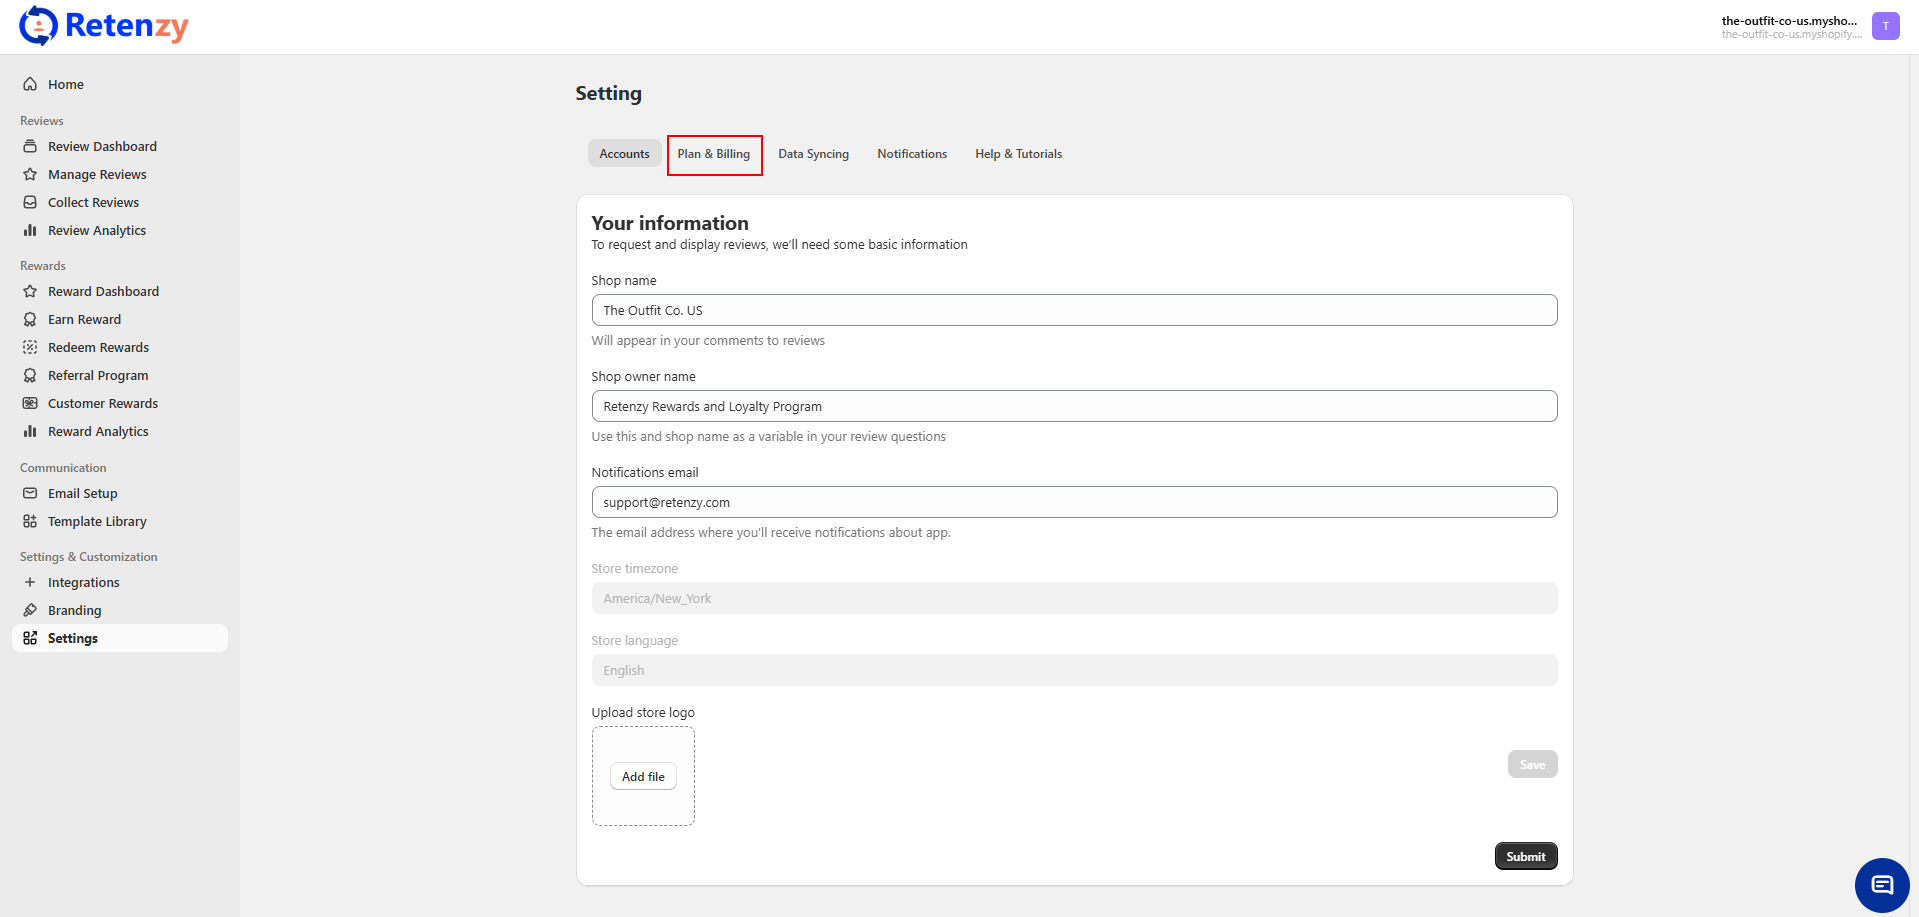
Task: Click the Notifications email field
Action: [1073, 503]
